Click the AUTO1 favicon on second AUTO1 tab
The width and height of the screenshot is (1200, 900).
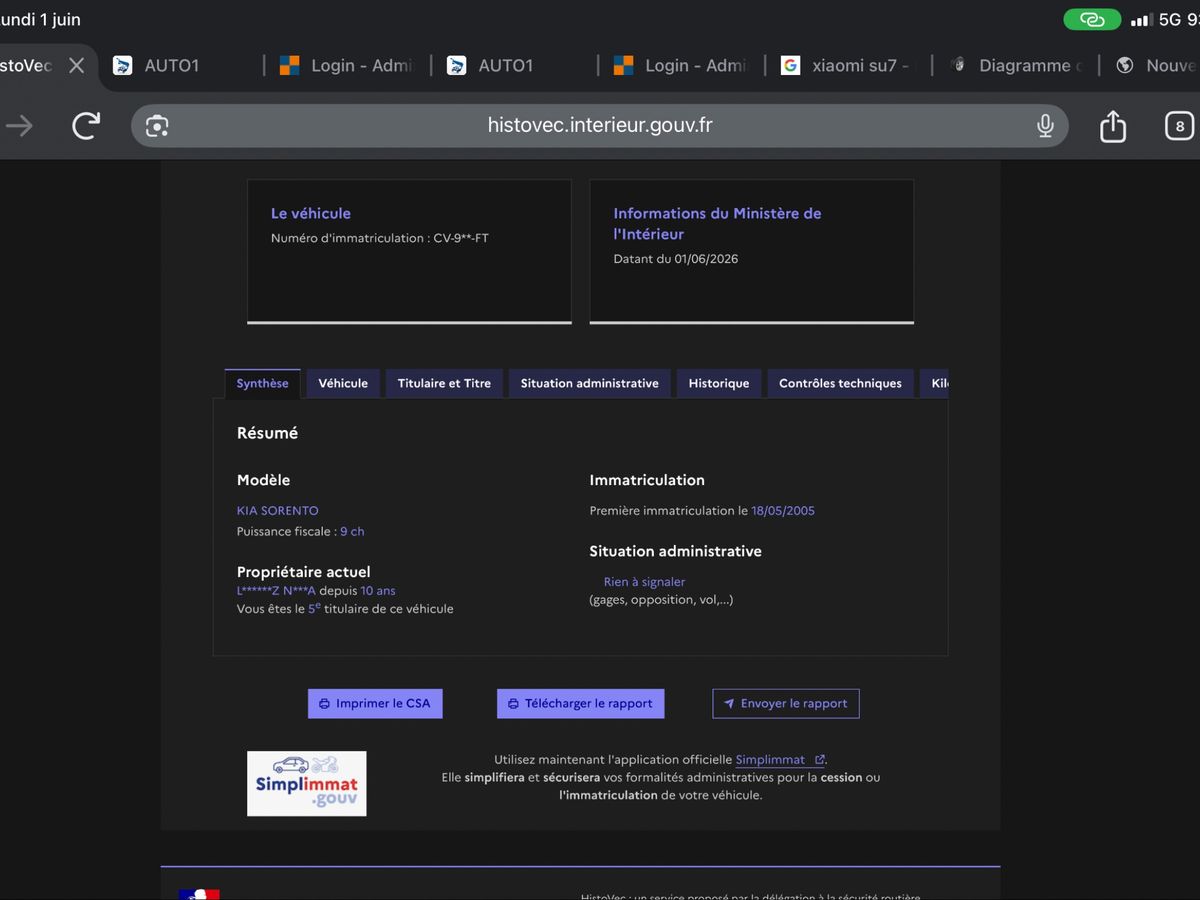coord(457,66)
